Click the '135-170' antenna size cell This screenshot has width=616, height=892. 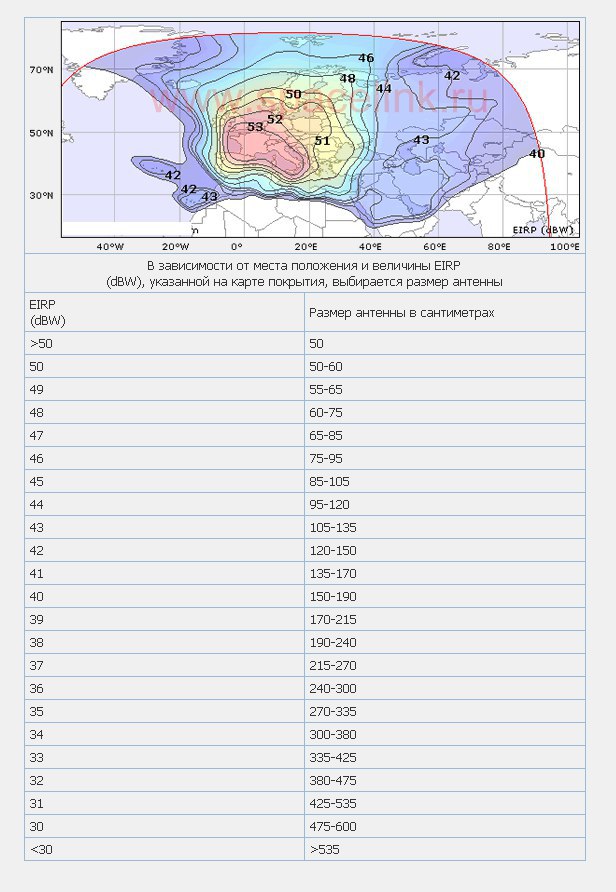445,573
